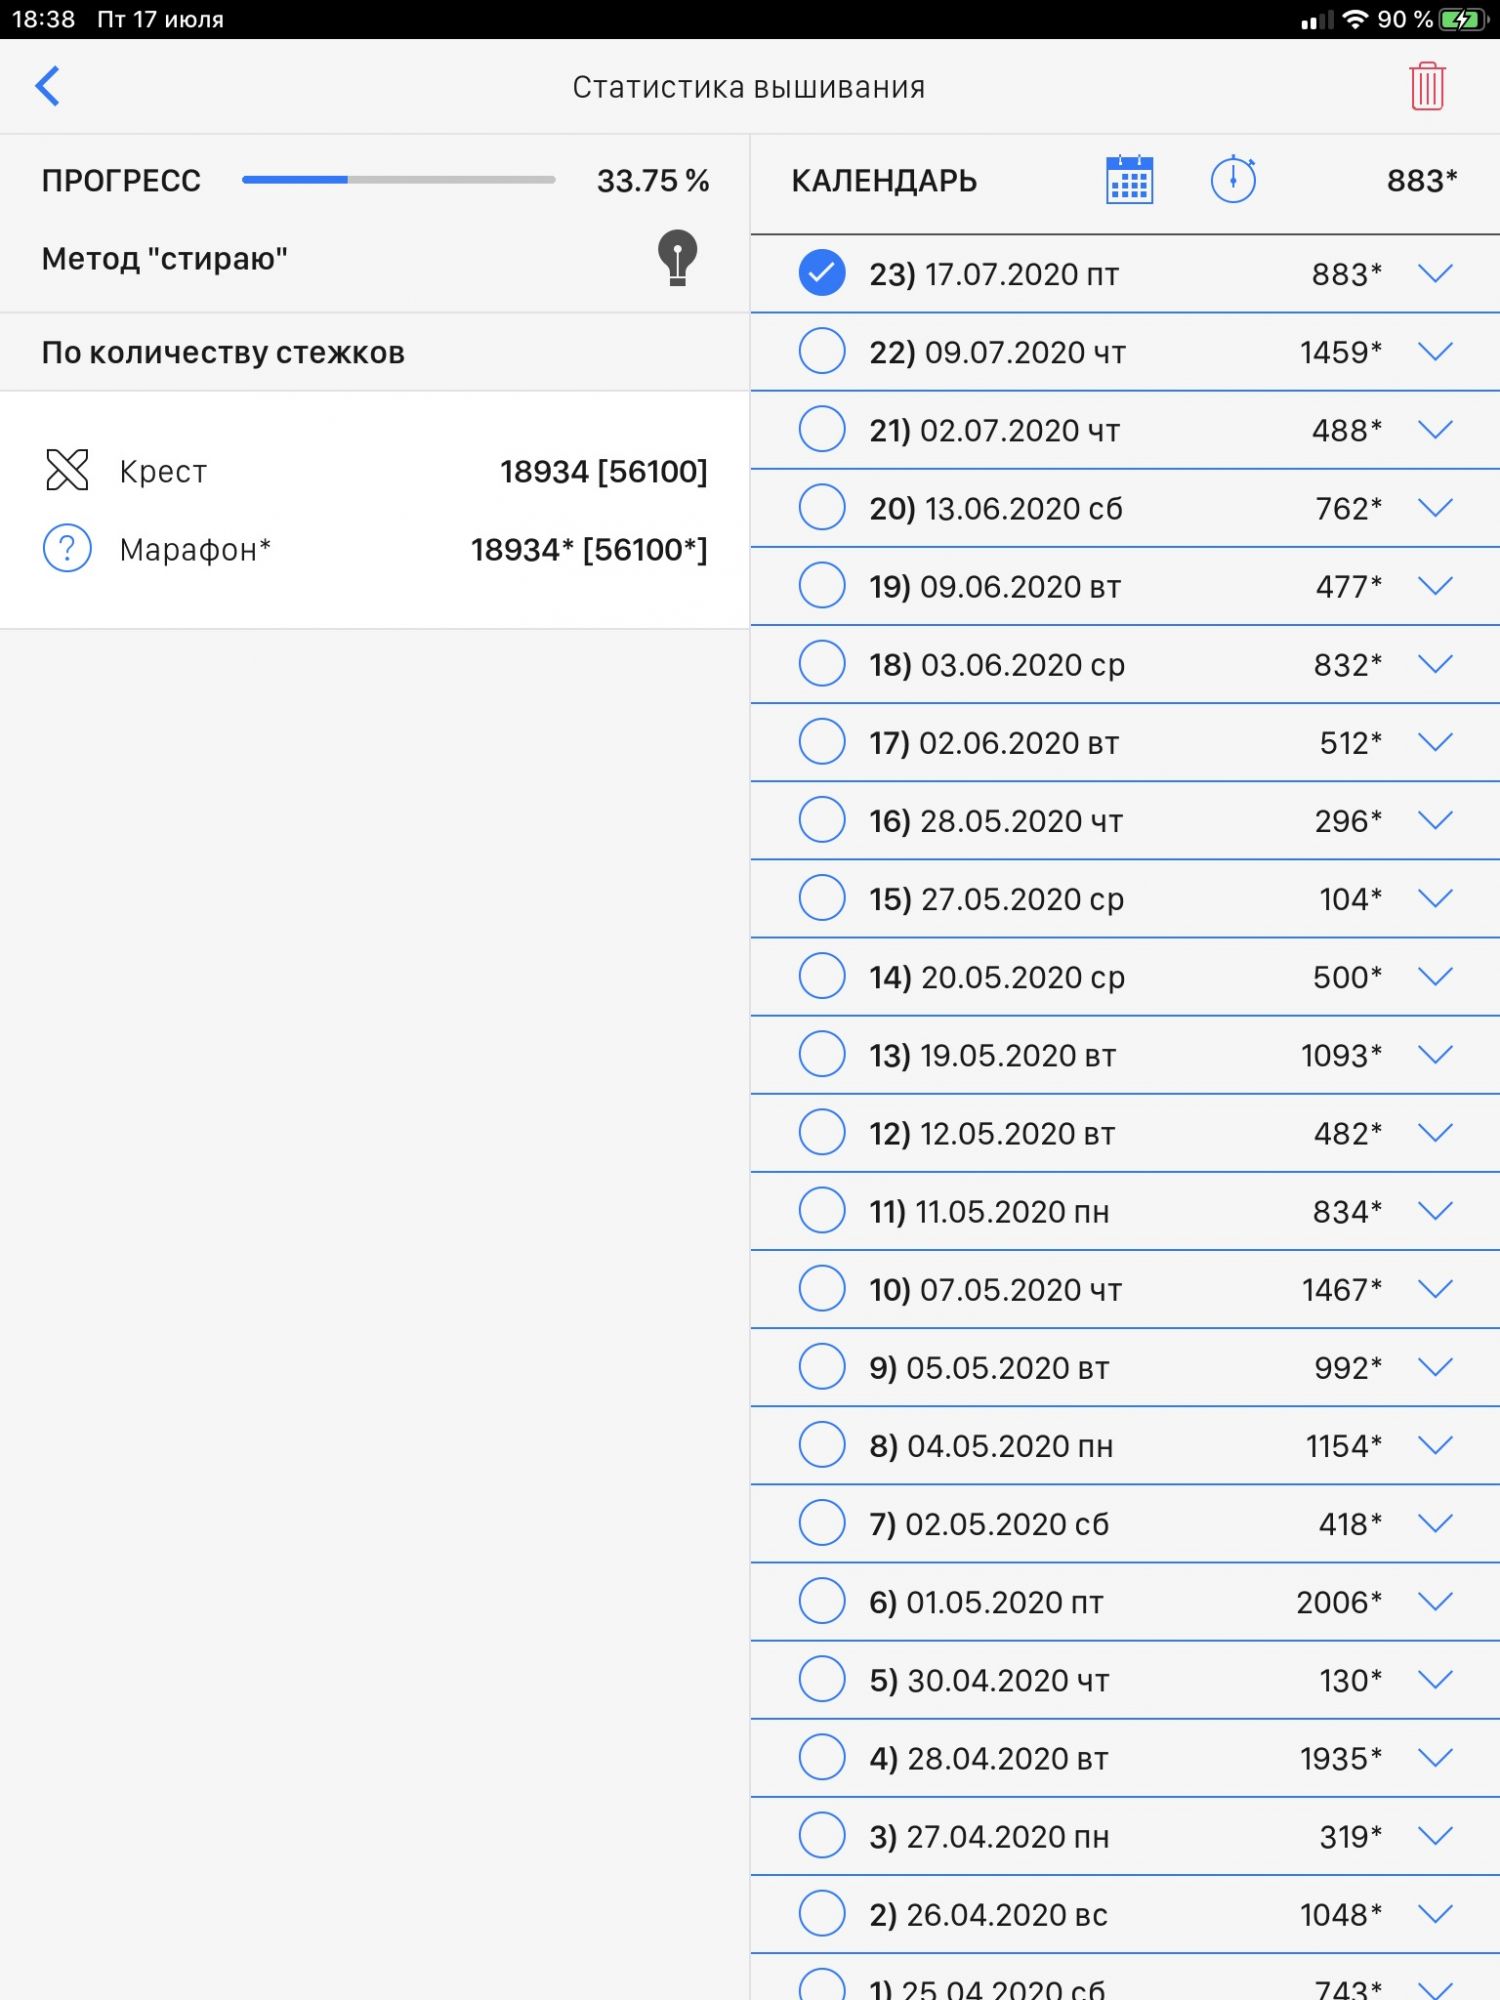Uncheck the 17.07.2020 session entry
The height and width of the screenshot is (2000, 1500).
(x=822, y=273)
